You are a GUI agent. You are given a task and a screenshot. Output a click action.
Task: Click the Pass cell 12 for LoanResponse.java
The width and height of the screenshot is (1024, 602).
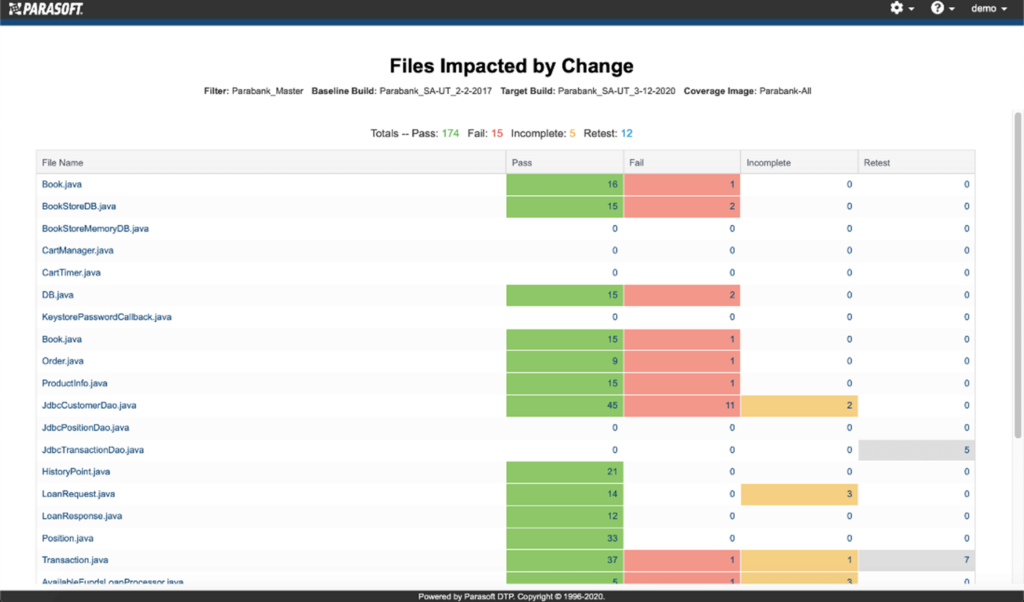[x=564, y=516]
